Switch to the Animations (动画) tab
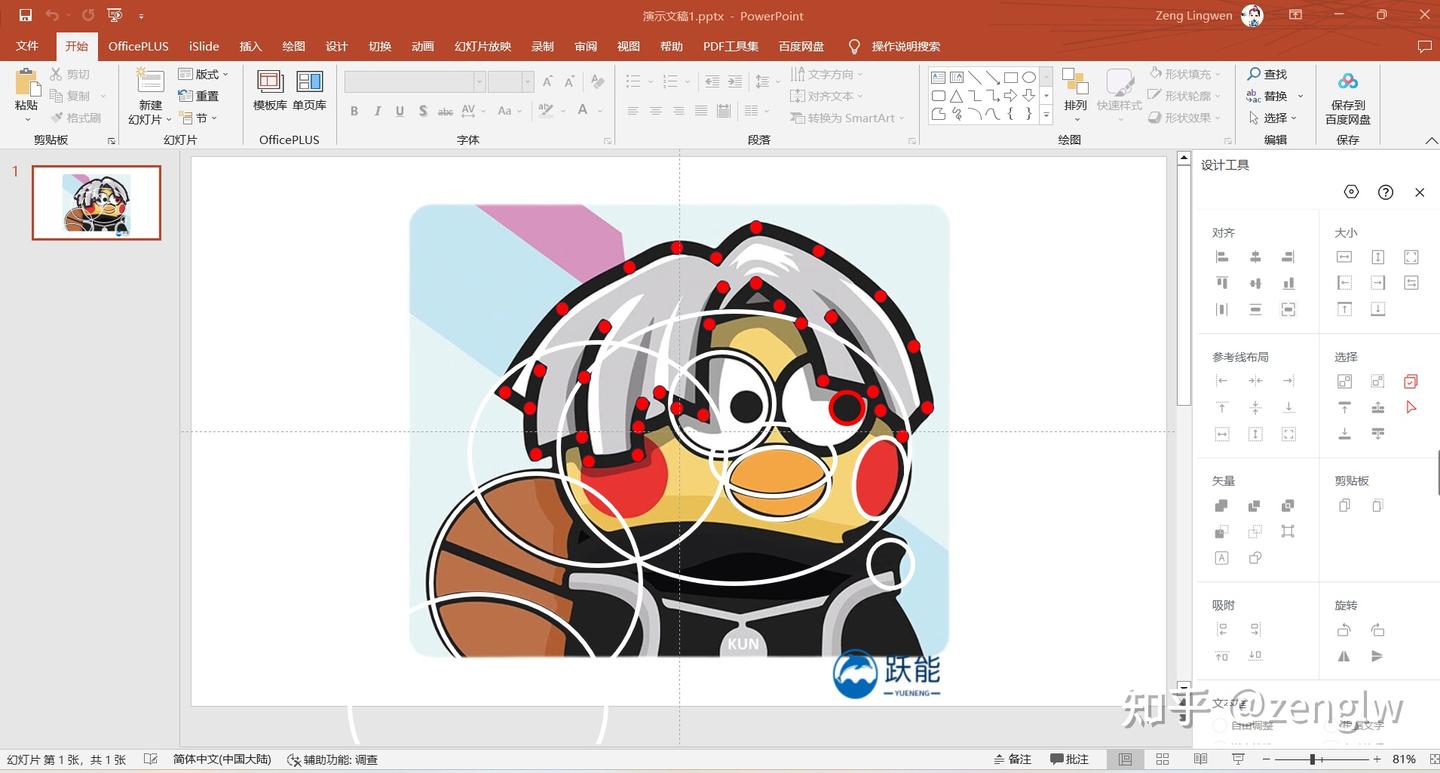The height and width of the screenshot is (773, 1440). pyautogui.click(x=423, y=47)
